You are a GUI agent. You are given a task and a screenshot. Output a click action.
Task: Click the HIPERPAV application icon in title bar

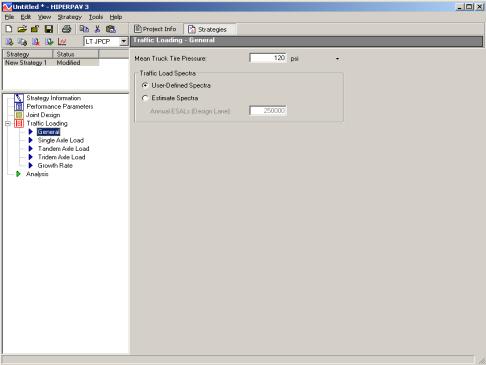tap(7, 7)
